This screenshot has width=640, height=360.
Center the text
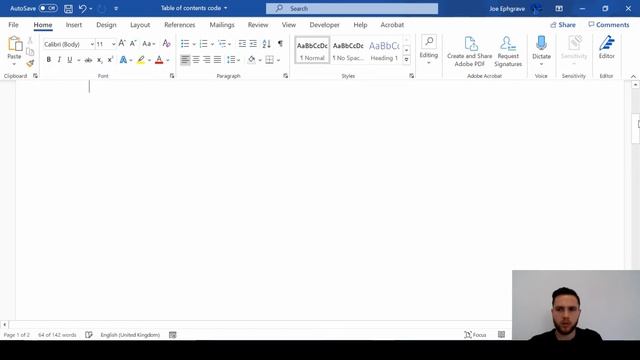tap(196, 60)
